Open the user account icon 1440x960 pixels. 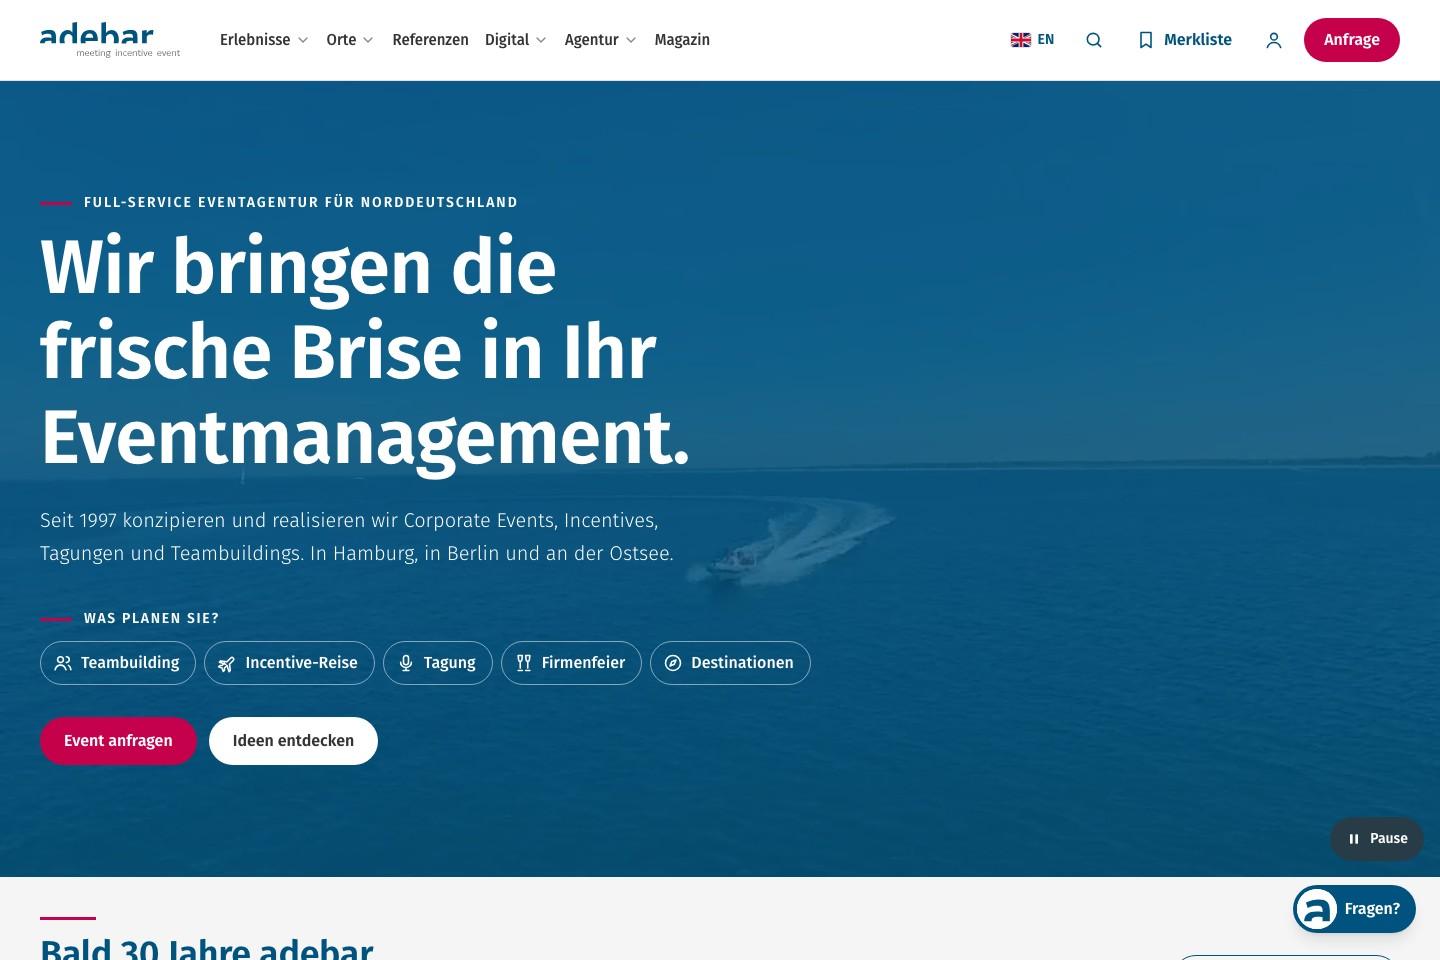[x=1274, y=40]
